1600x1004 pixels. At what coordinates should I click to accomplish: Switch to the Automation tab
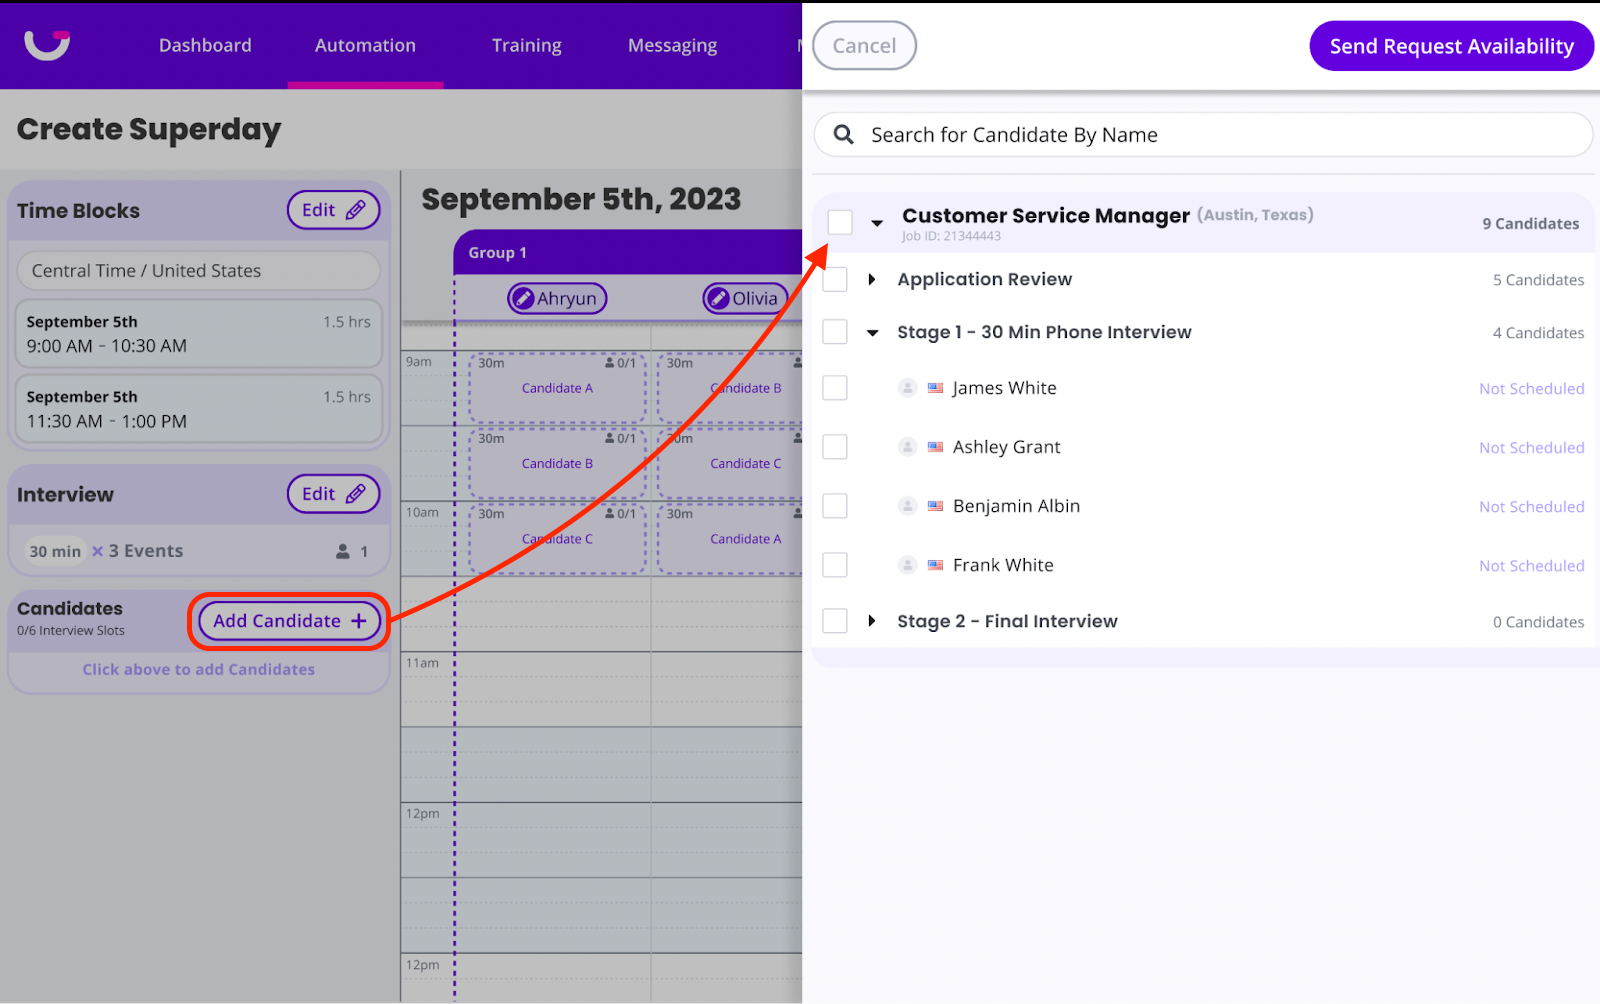pos(365,45)
